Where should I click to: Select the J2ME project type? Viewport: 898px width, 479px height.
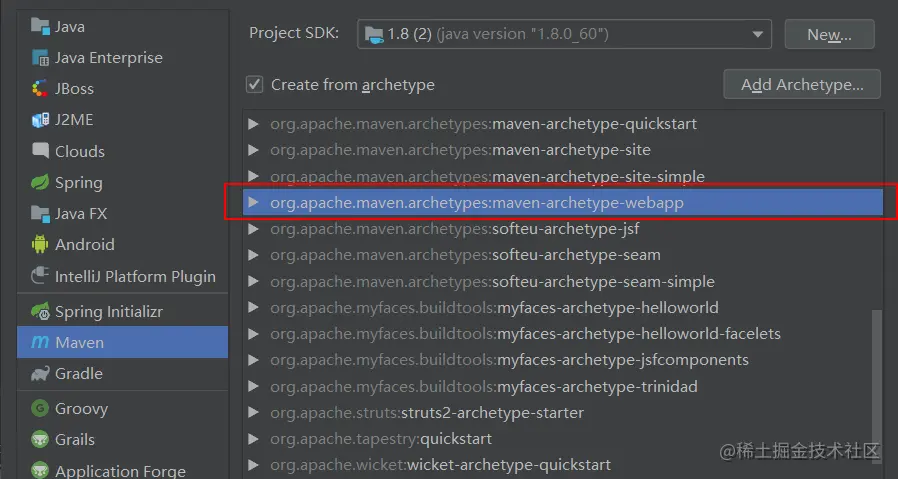123,119
